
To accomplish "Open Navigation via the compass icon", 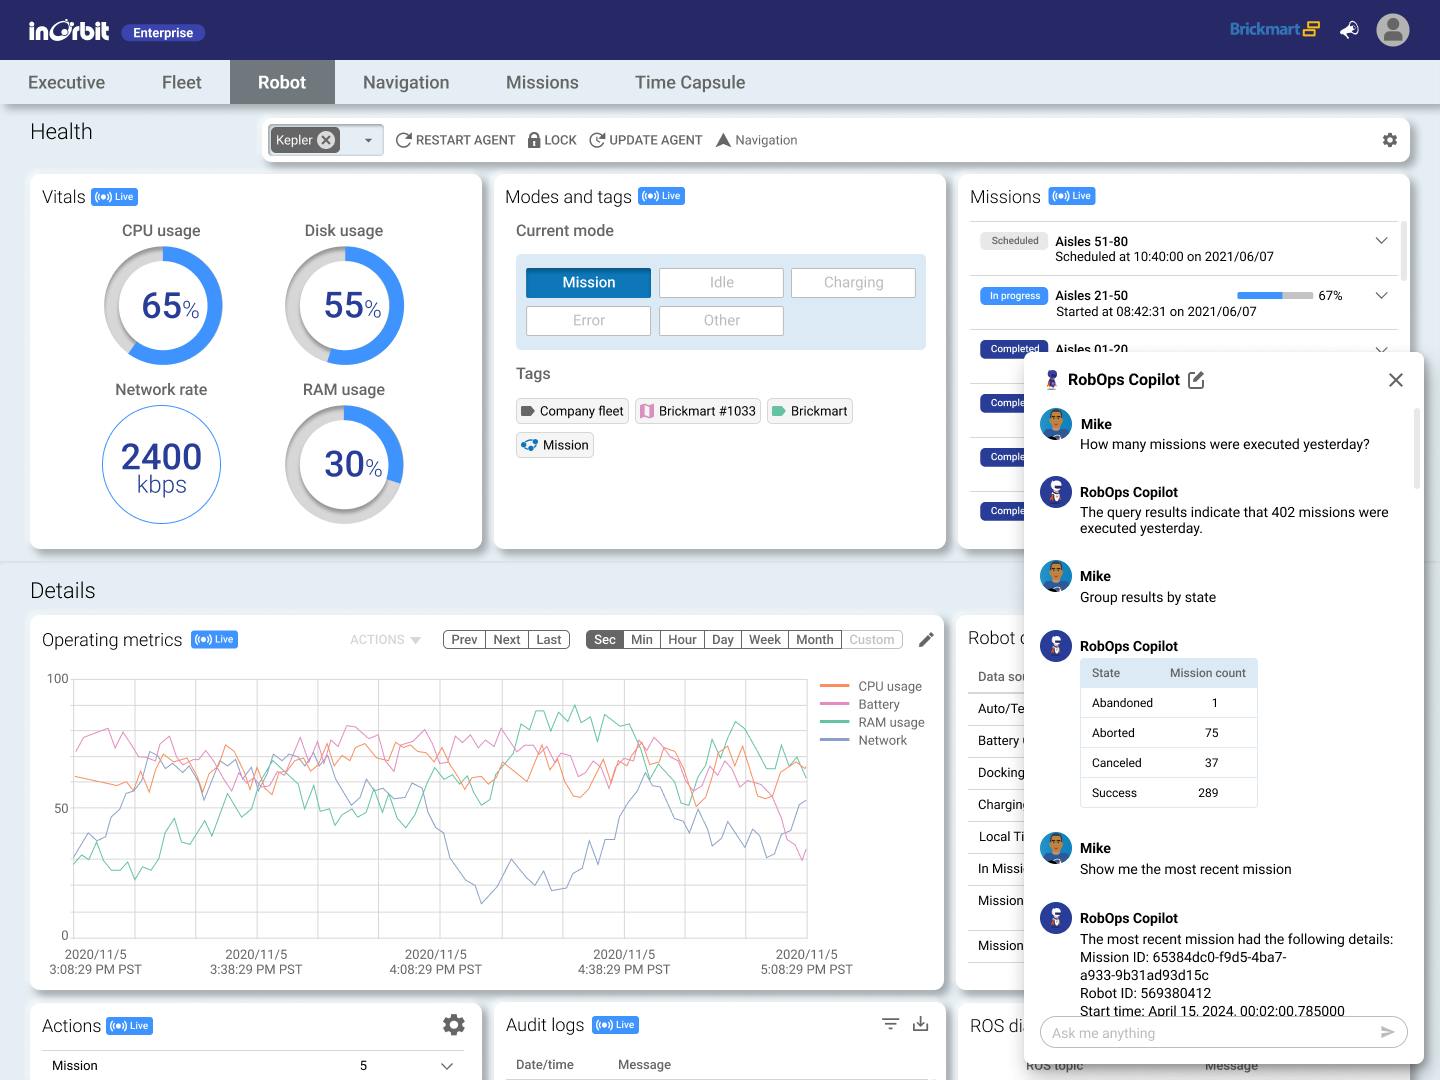I will (723, 140).
